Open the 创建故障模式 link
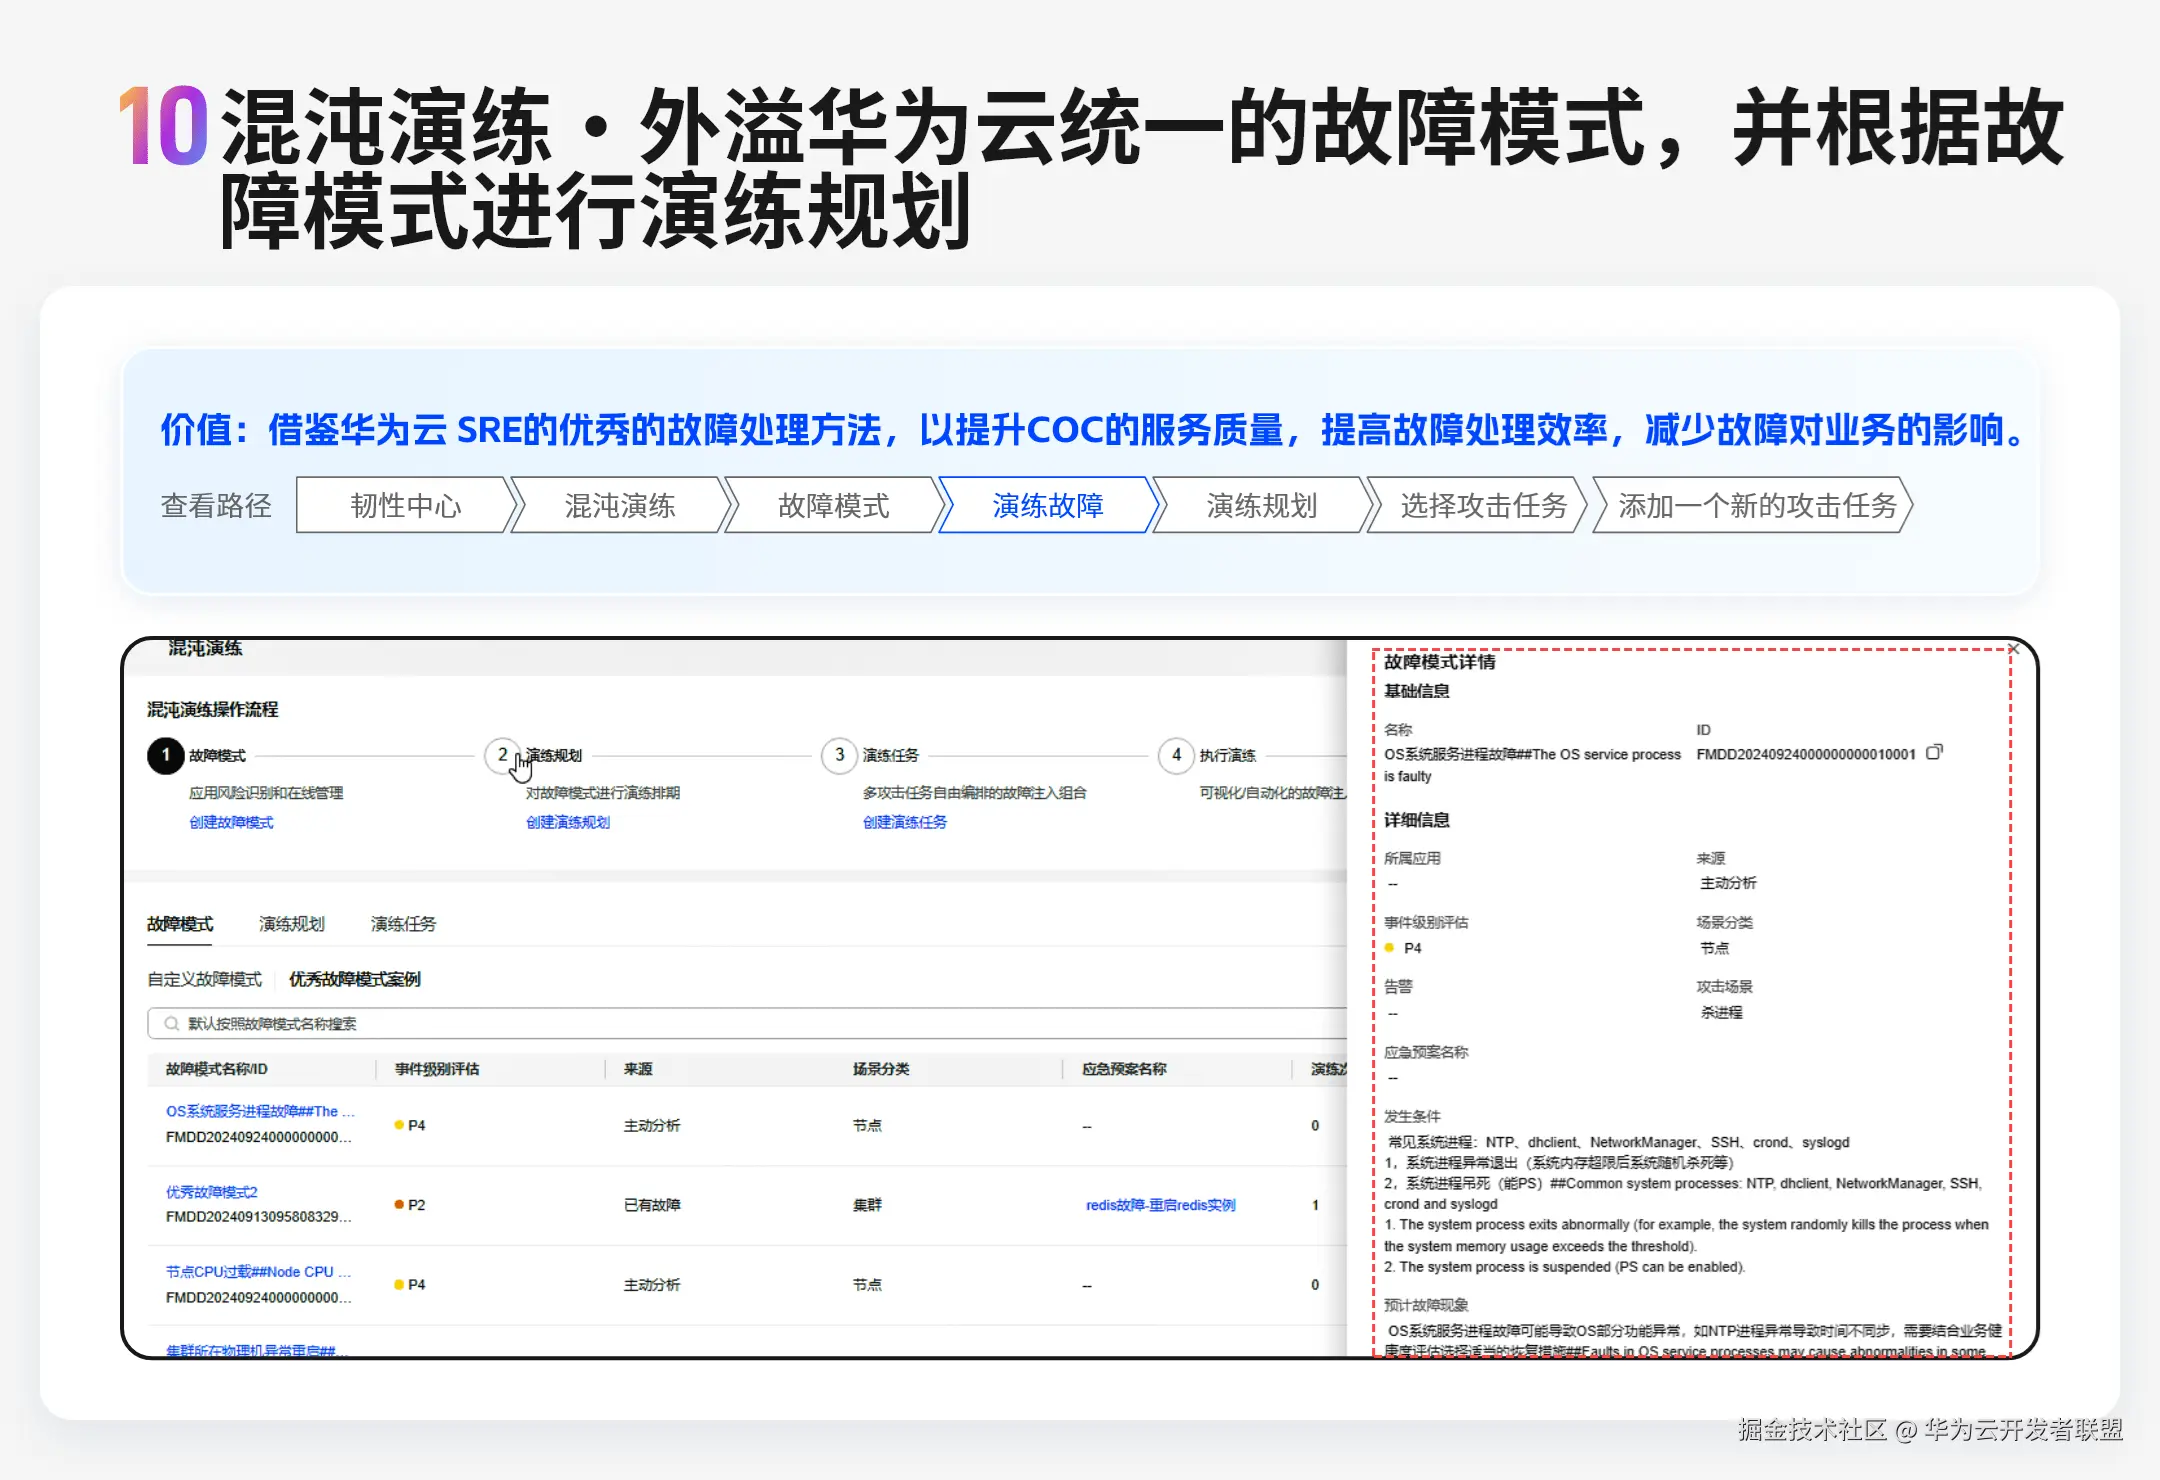 point(231,822)
